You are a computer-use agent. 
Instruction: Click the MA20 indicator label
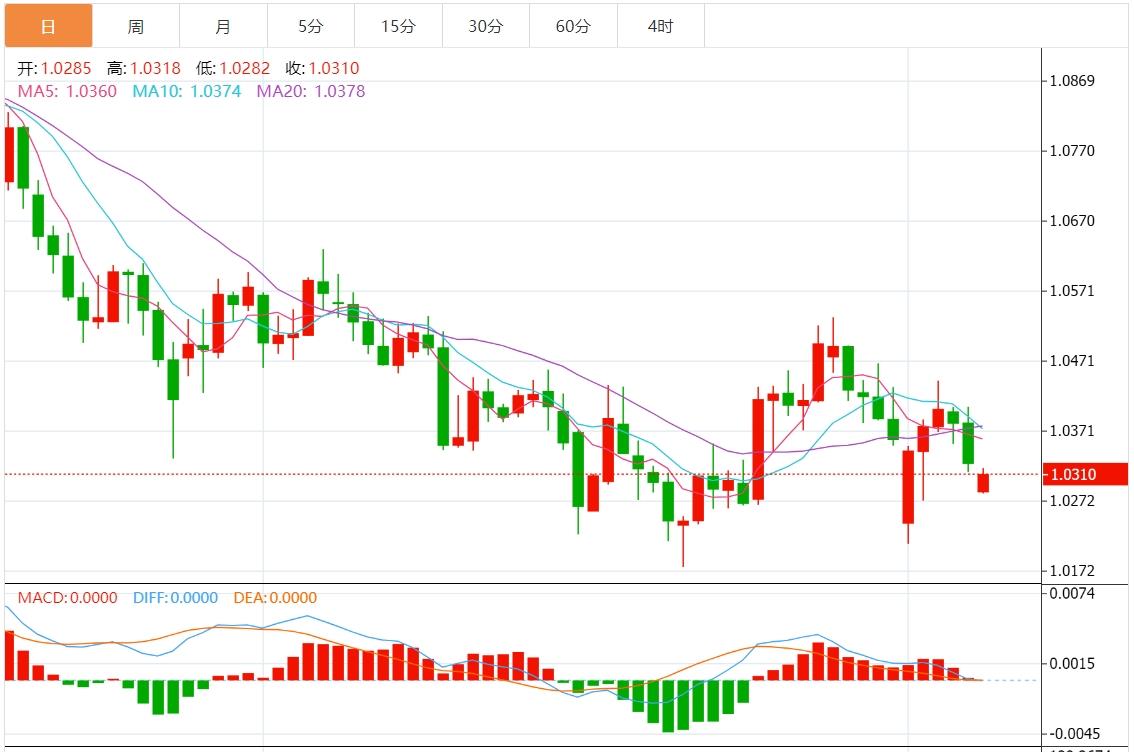311,91
